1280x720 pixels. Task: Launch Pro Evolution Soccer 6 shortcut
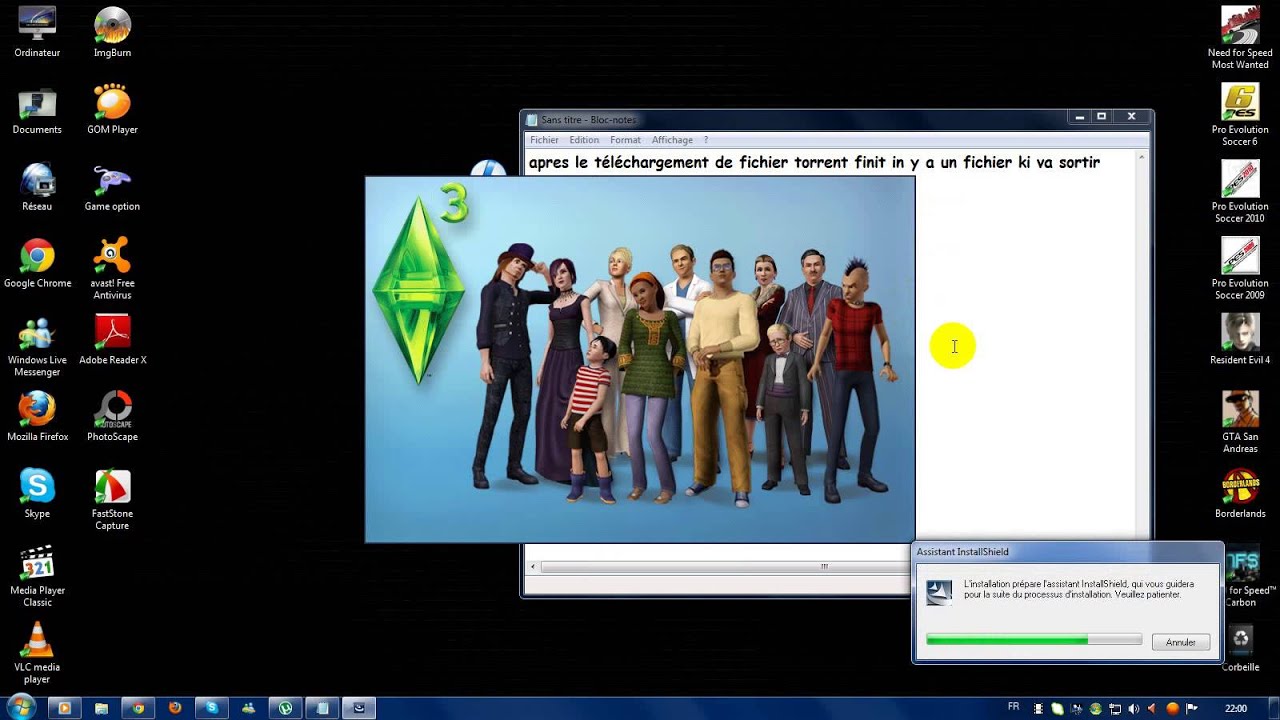[1240, 115]
